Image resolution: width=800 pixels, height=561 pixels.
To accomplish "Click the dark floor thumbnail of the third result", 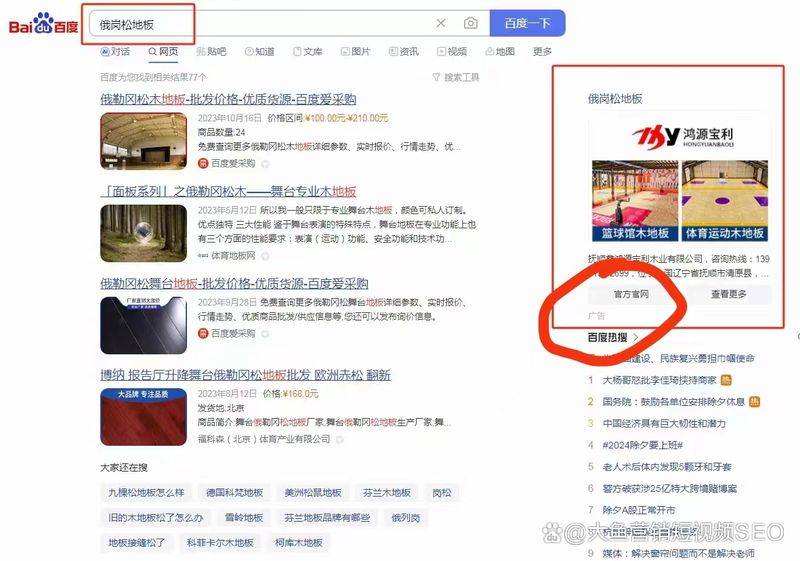I will coord(143,325).
